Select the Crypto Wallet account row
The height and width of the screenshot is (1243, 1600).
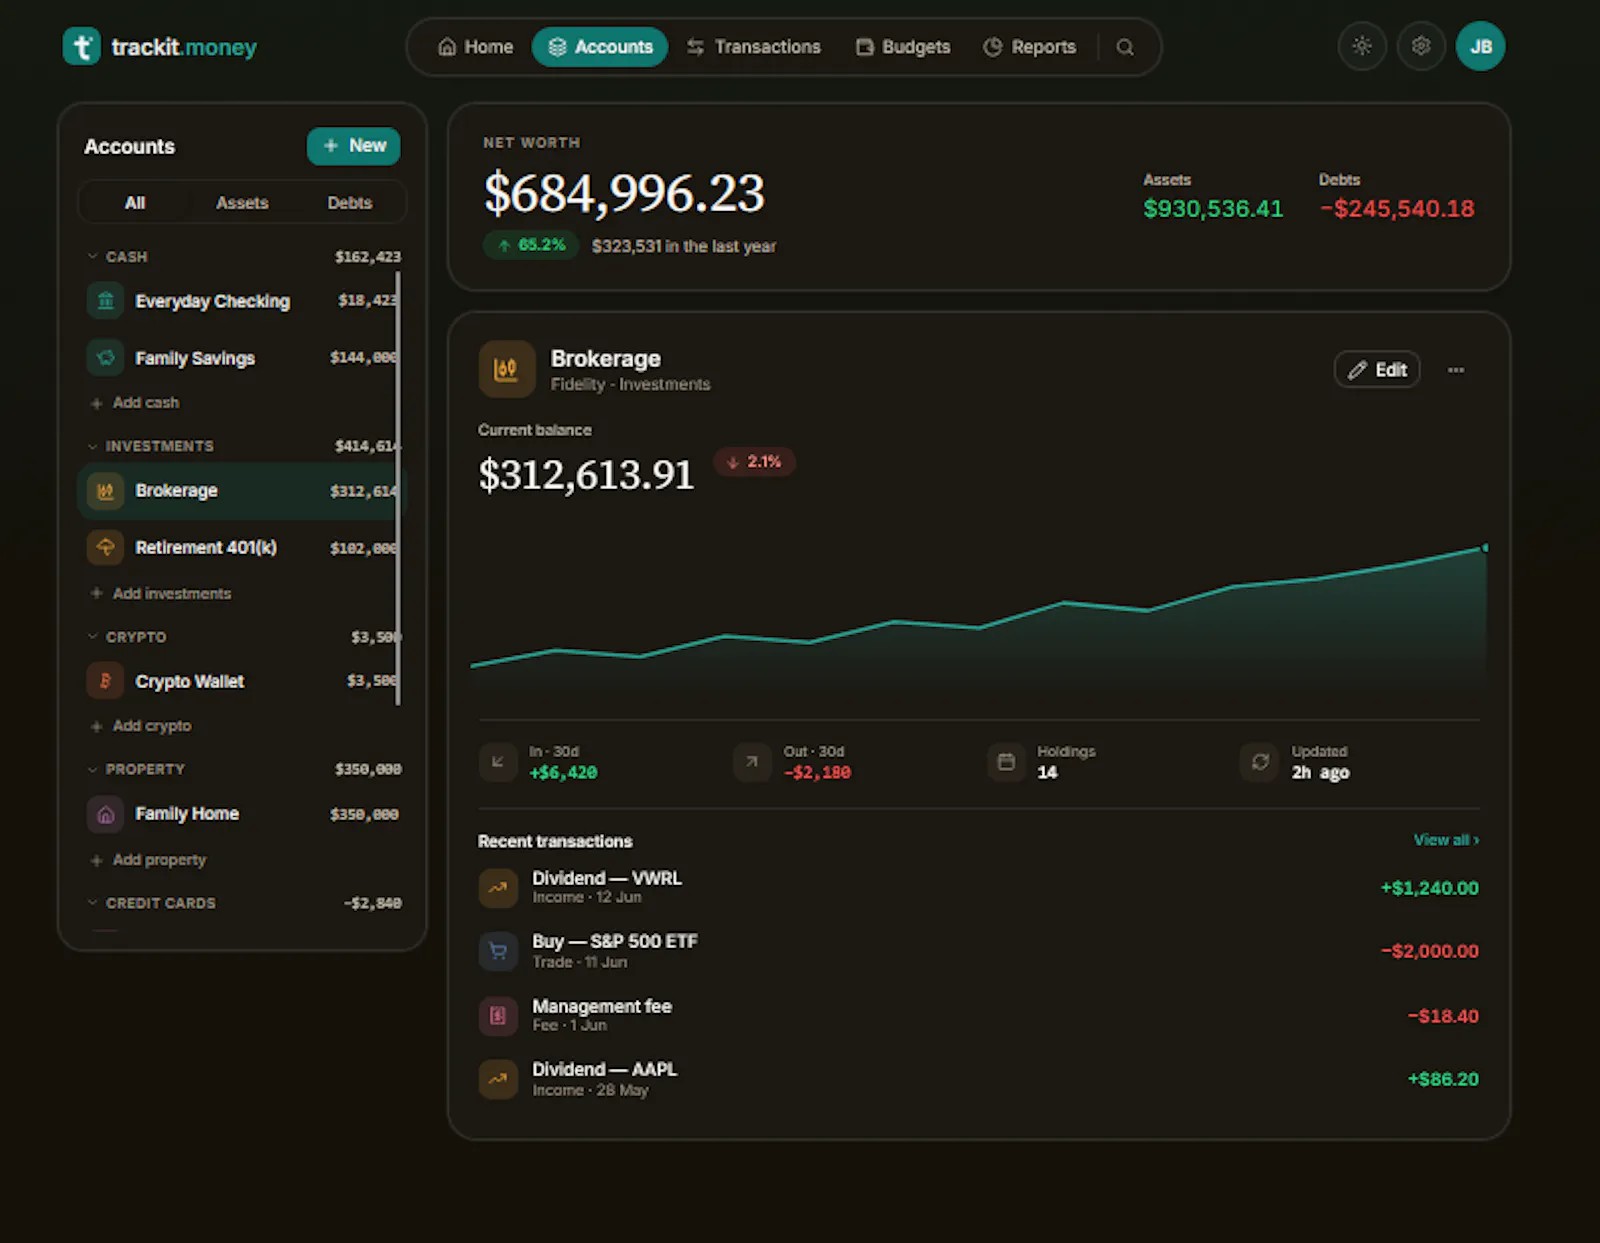[x=240, y=681]
